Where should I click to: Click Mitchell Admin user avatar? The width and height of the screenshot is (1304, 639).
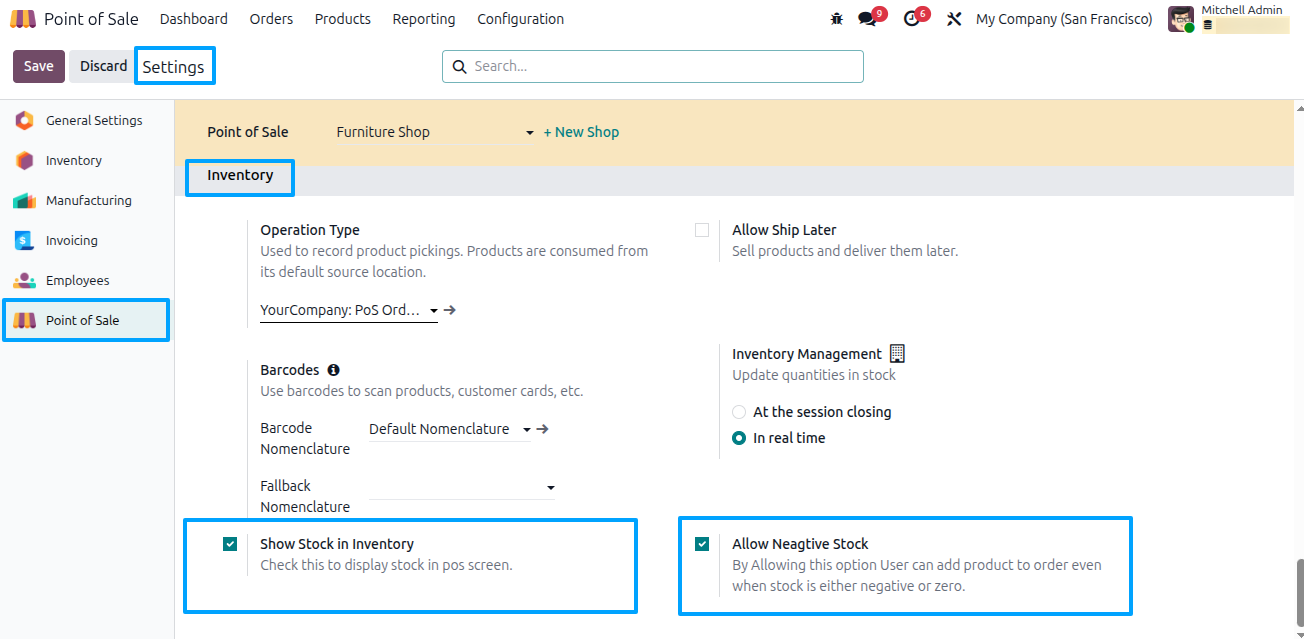pyautogui.click(x=1181, y=19)
